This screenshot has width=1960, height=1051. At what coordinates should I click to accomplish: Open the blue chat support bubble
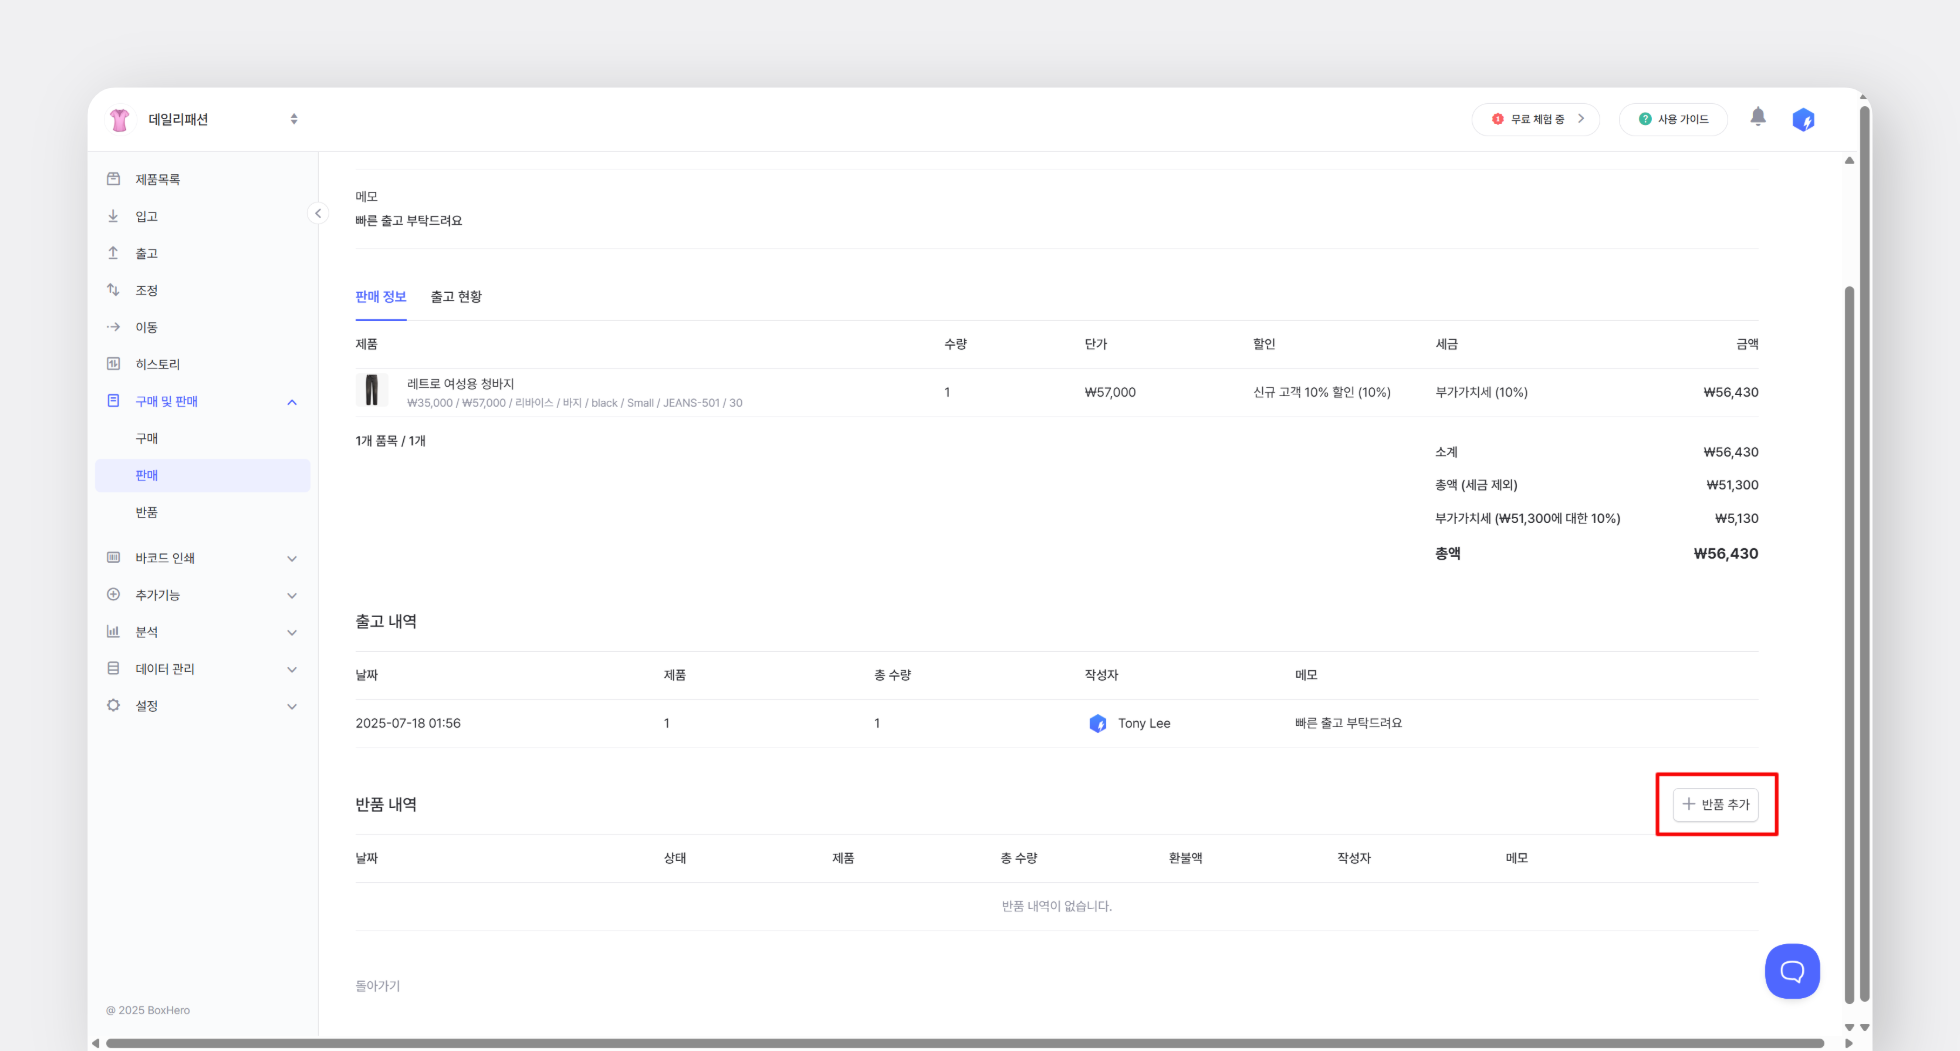point(1791,971)
